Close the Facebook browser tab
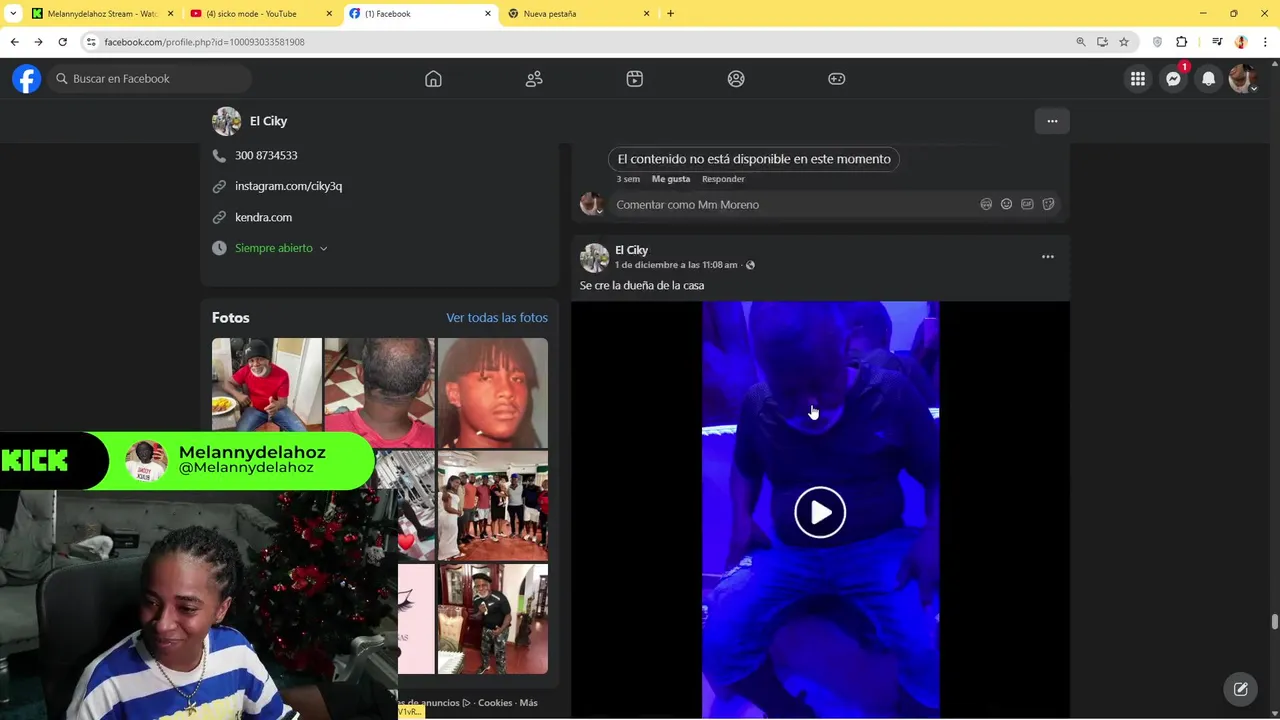The height and width of the screenshot is (720, 1280). 488,14
